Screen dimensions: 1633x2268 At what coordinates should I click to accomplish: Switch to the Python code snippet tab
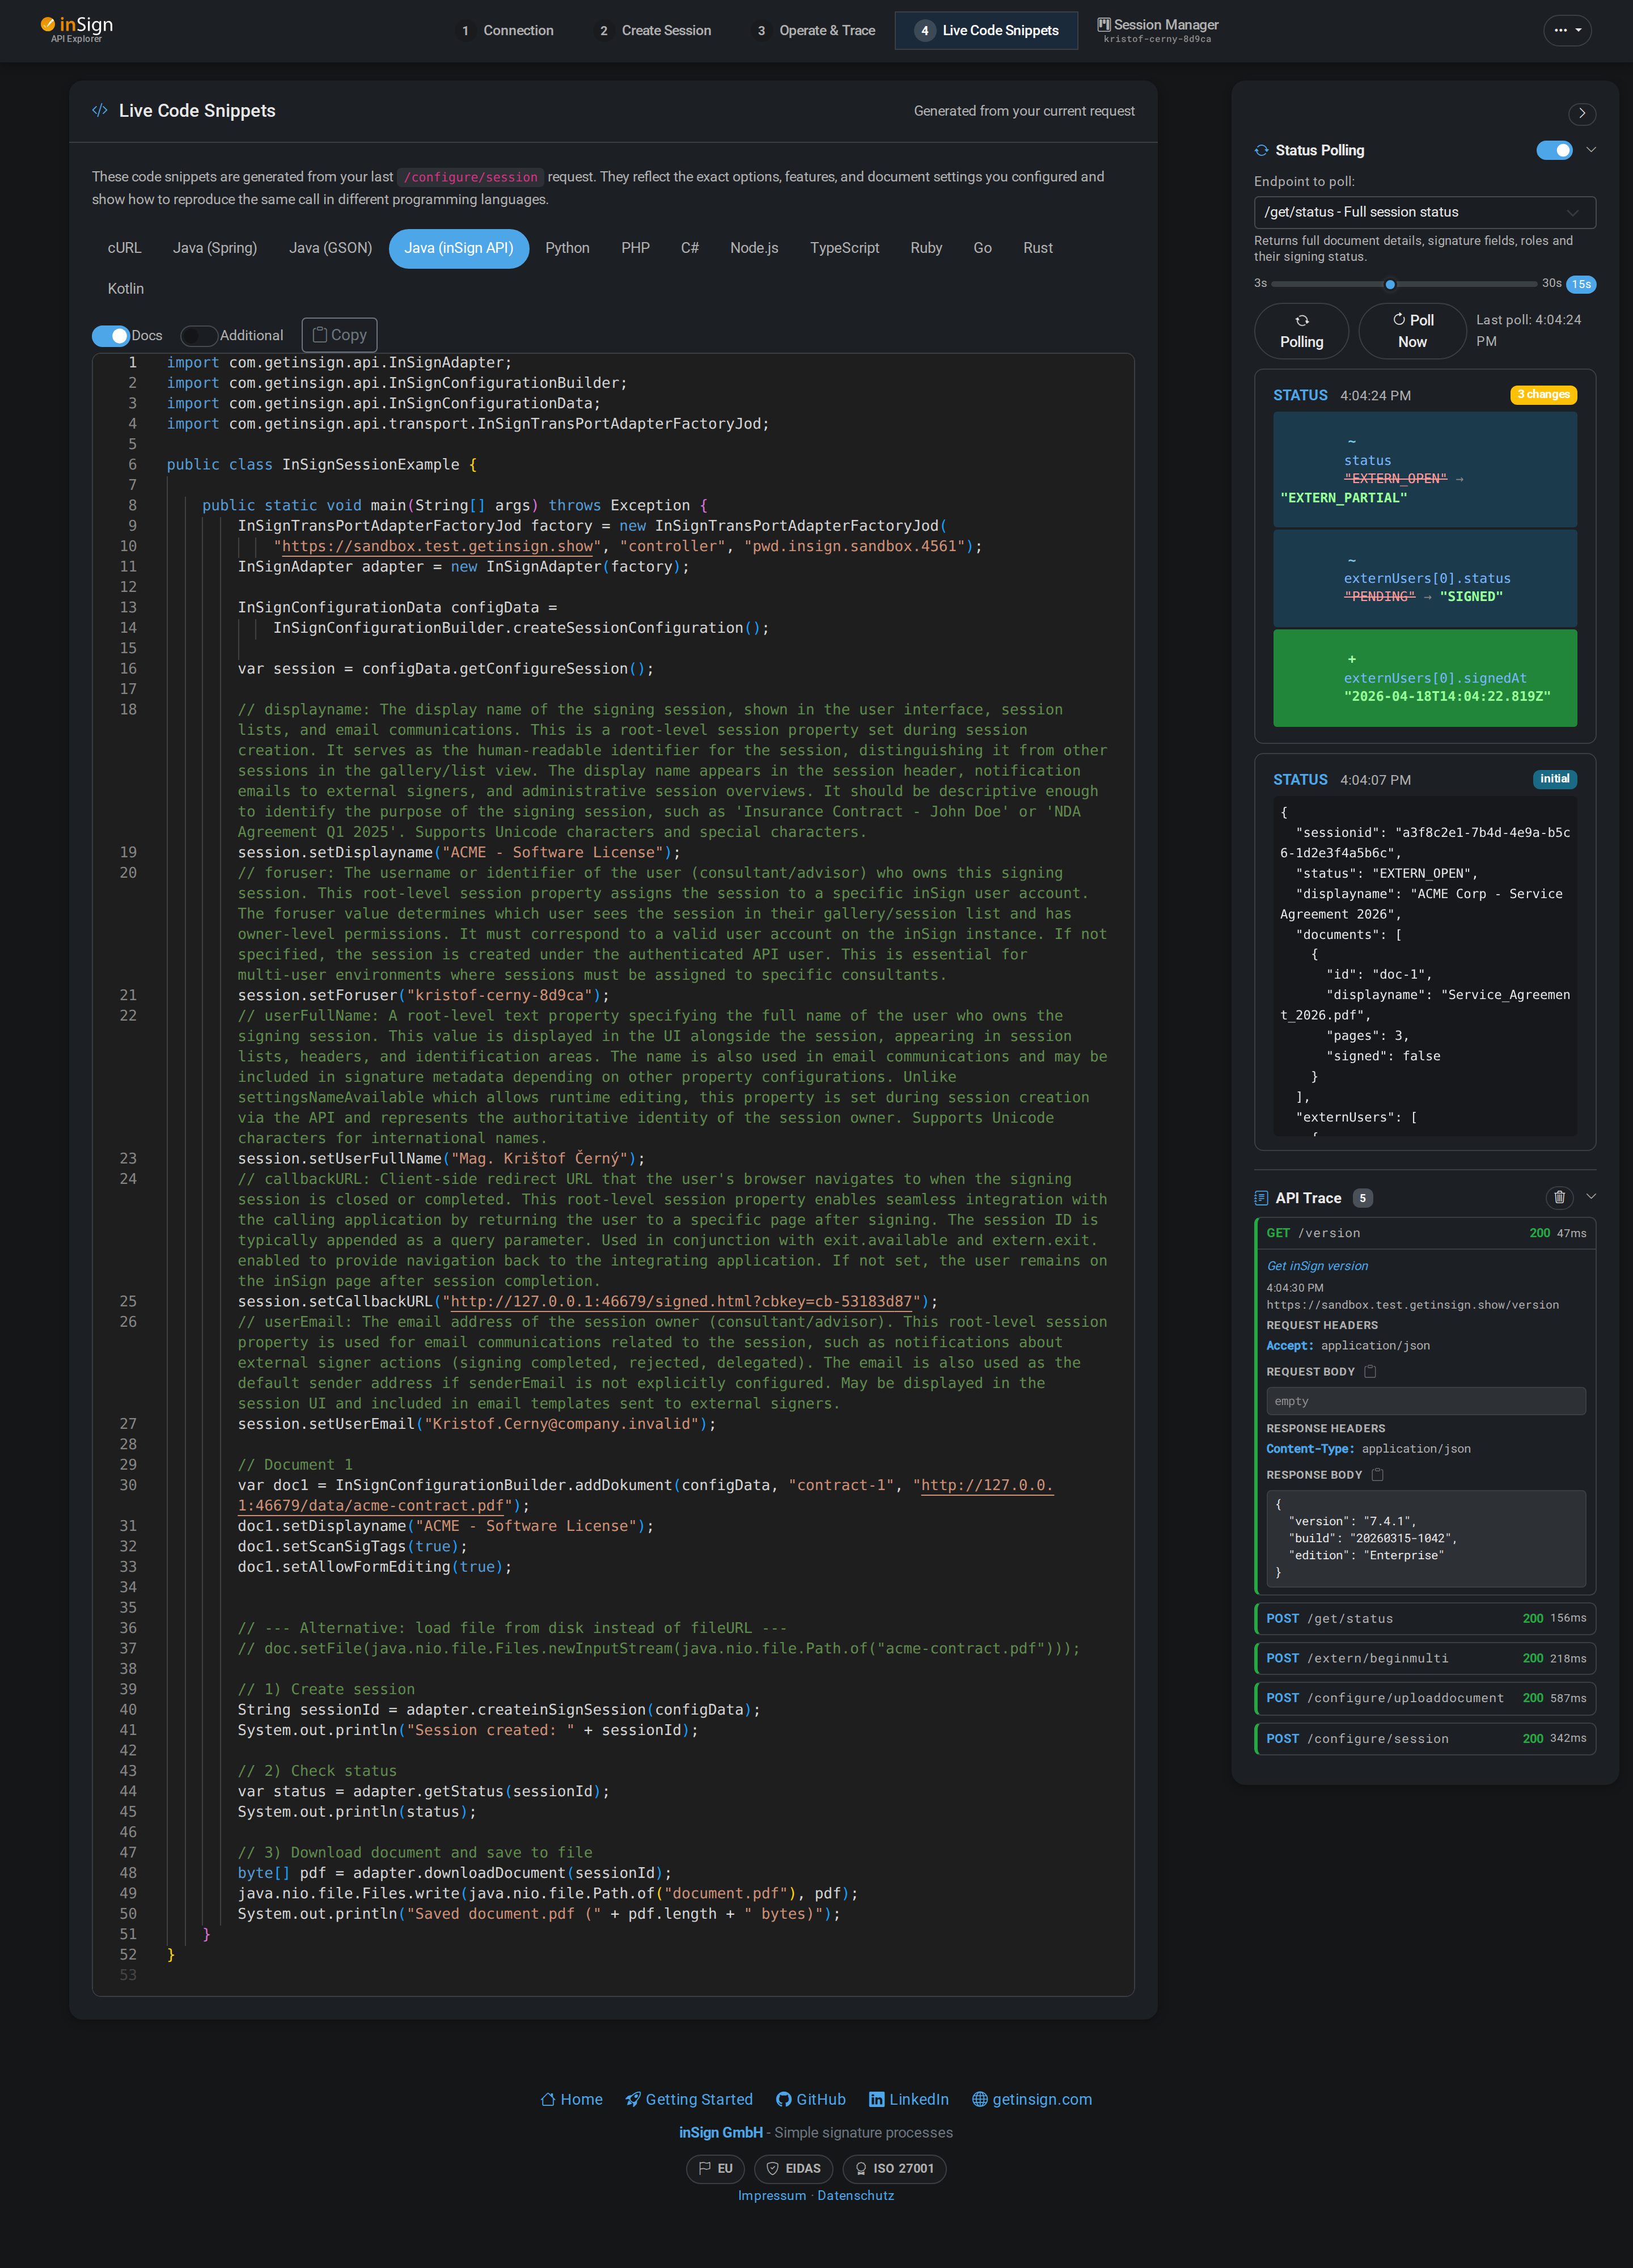(568, 248)
